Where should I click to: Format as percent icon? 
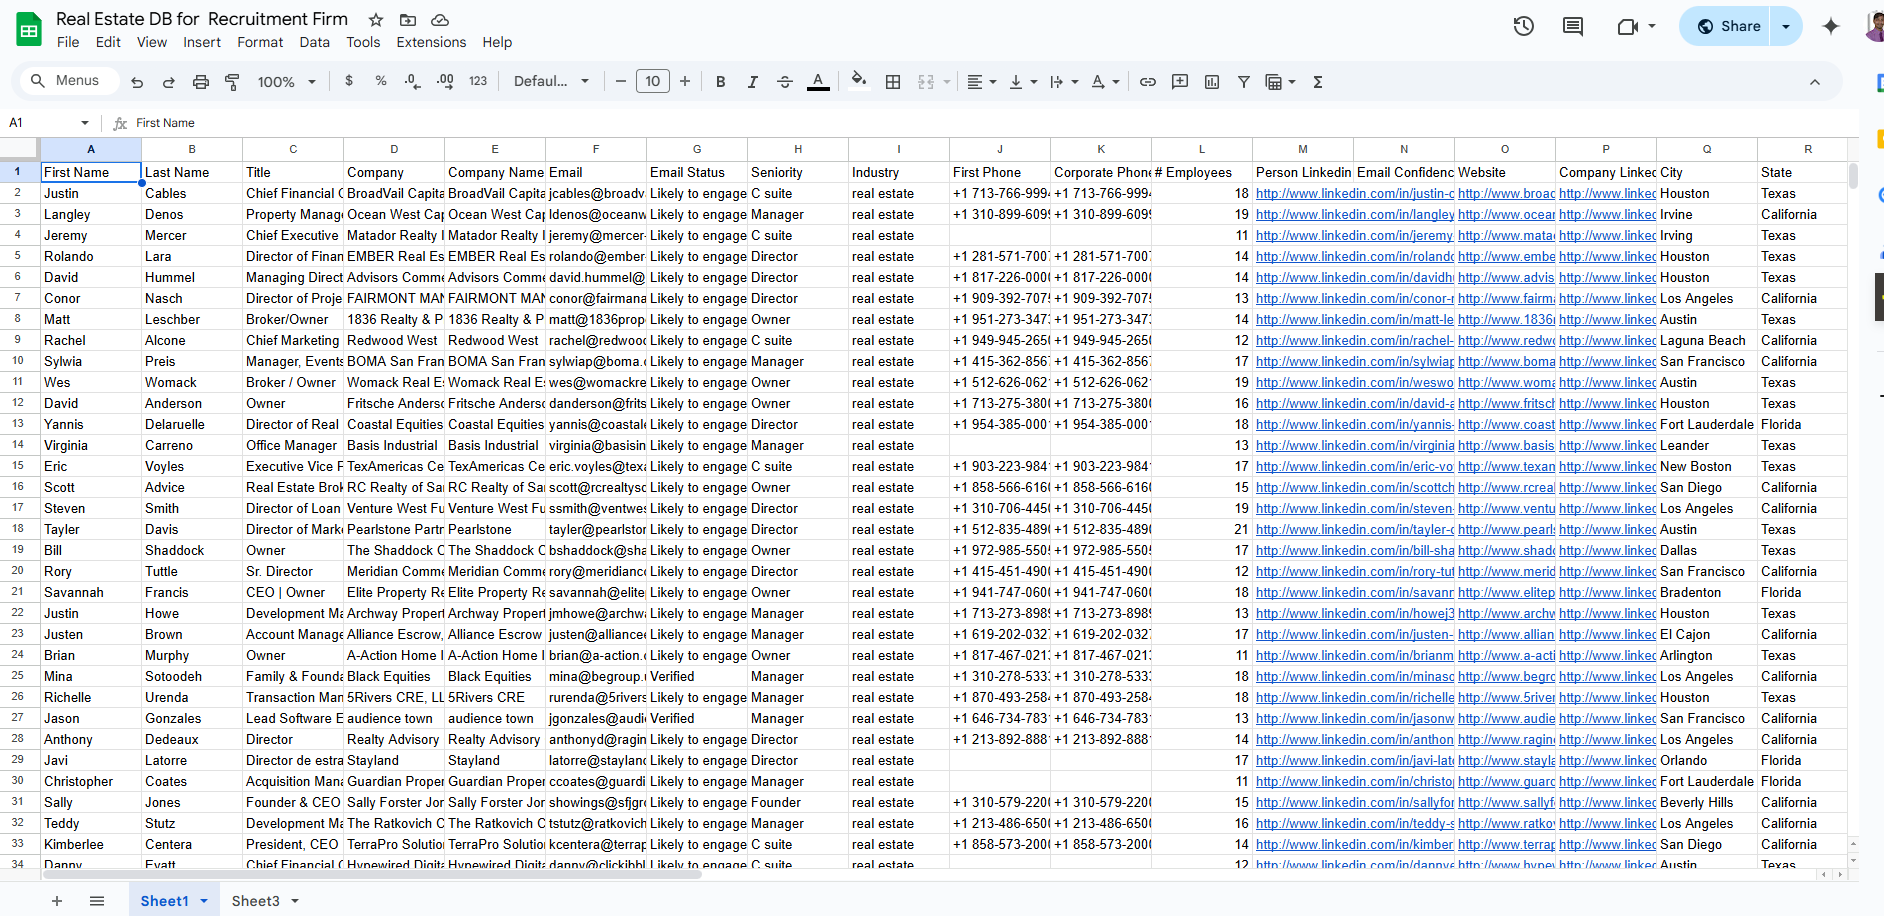click(381, 81)
